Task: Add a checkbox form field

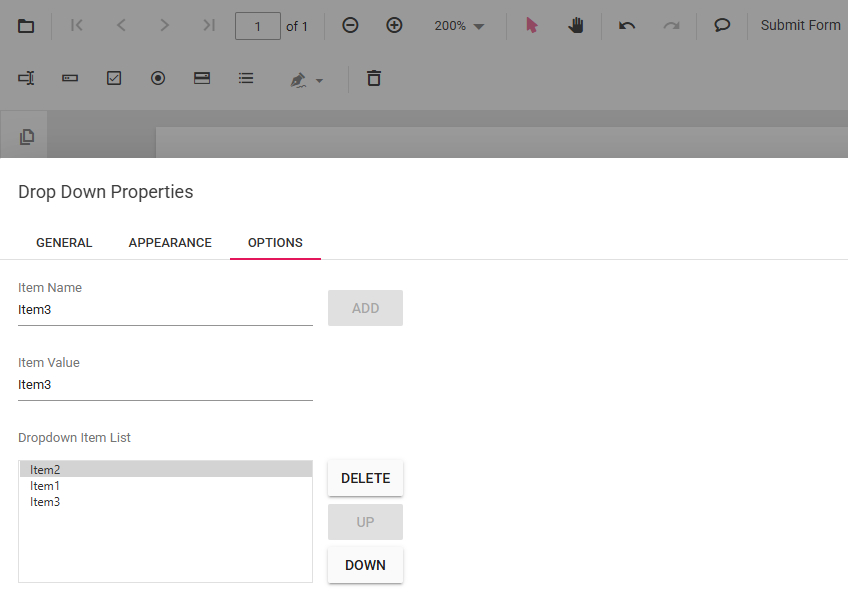Action: coord(114,78)
